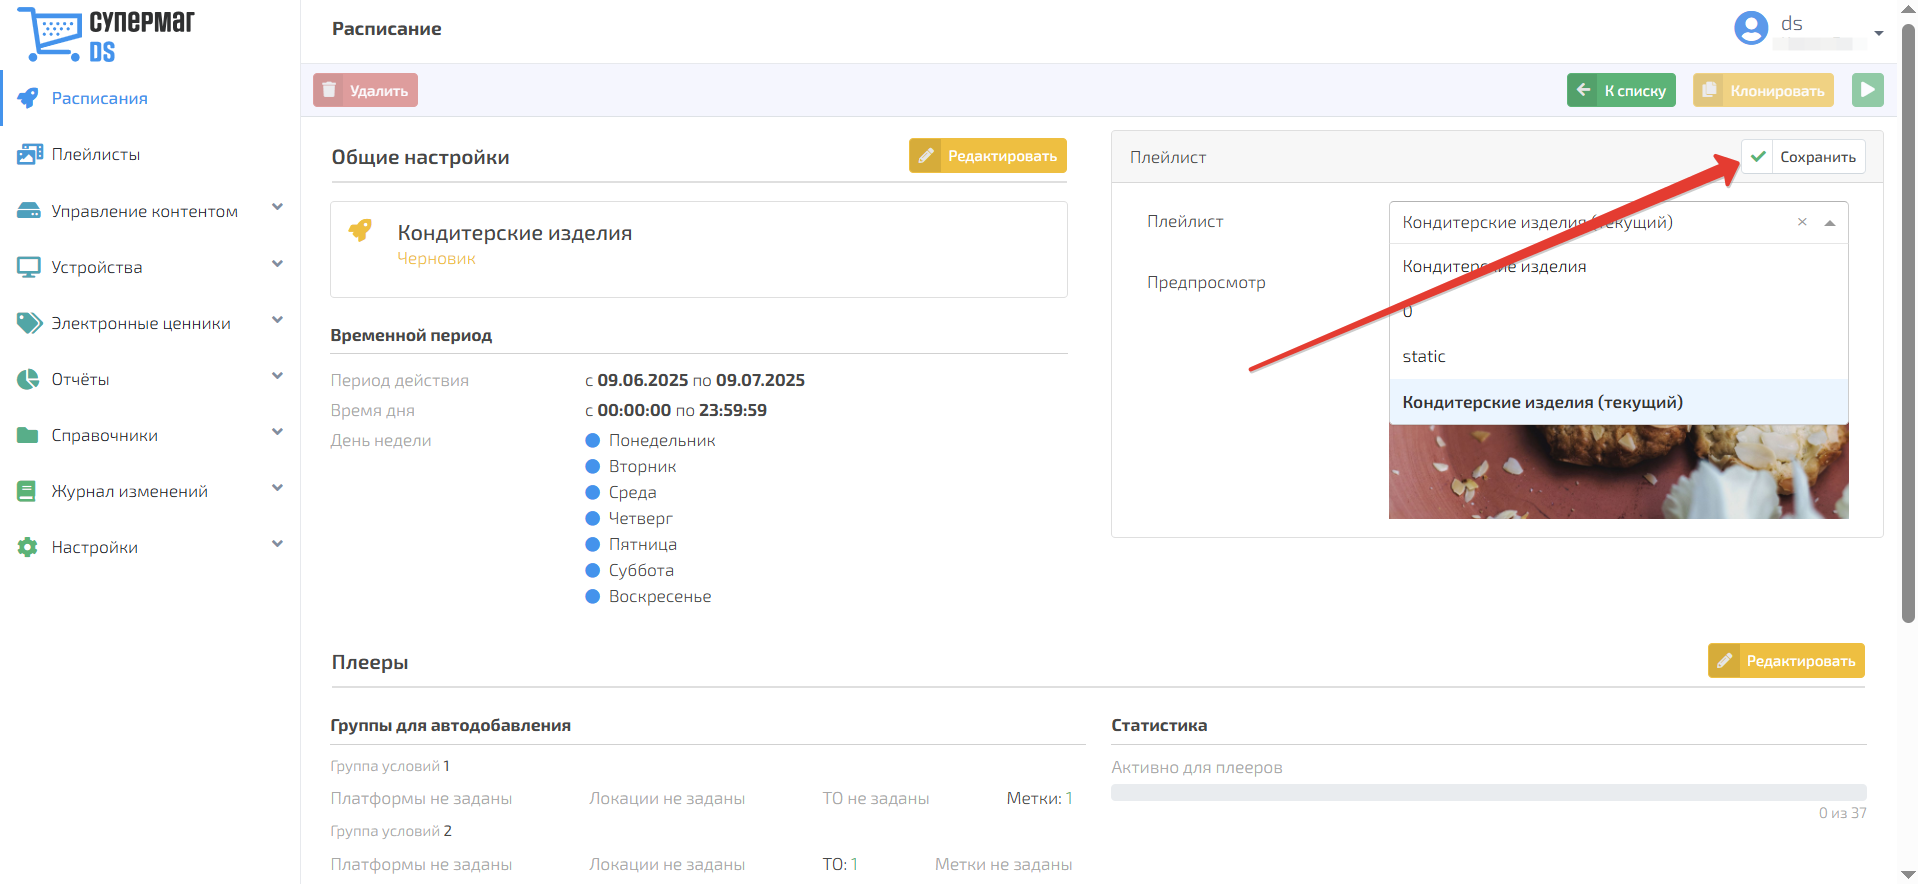The width and height of the screenshot is (1918, 884).
Task: Click the playlist preview image
Action: coord(1618,471)
